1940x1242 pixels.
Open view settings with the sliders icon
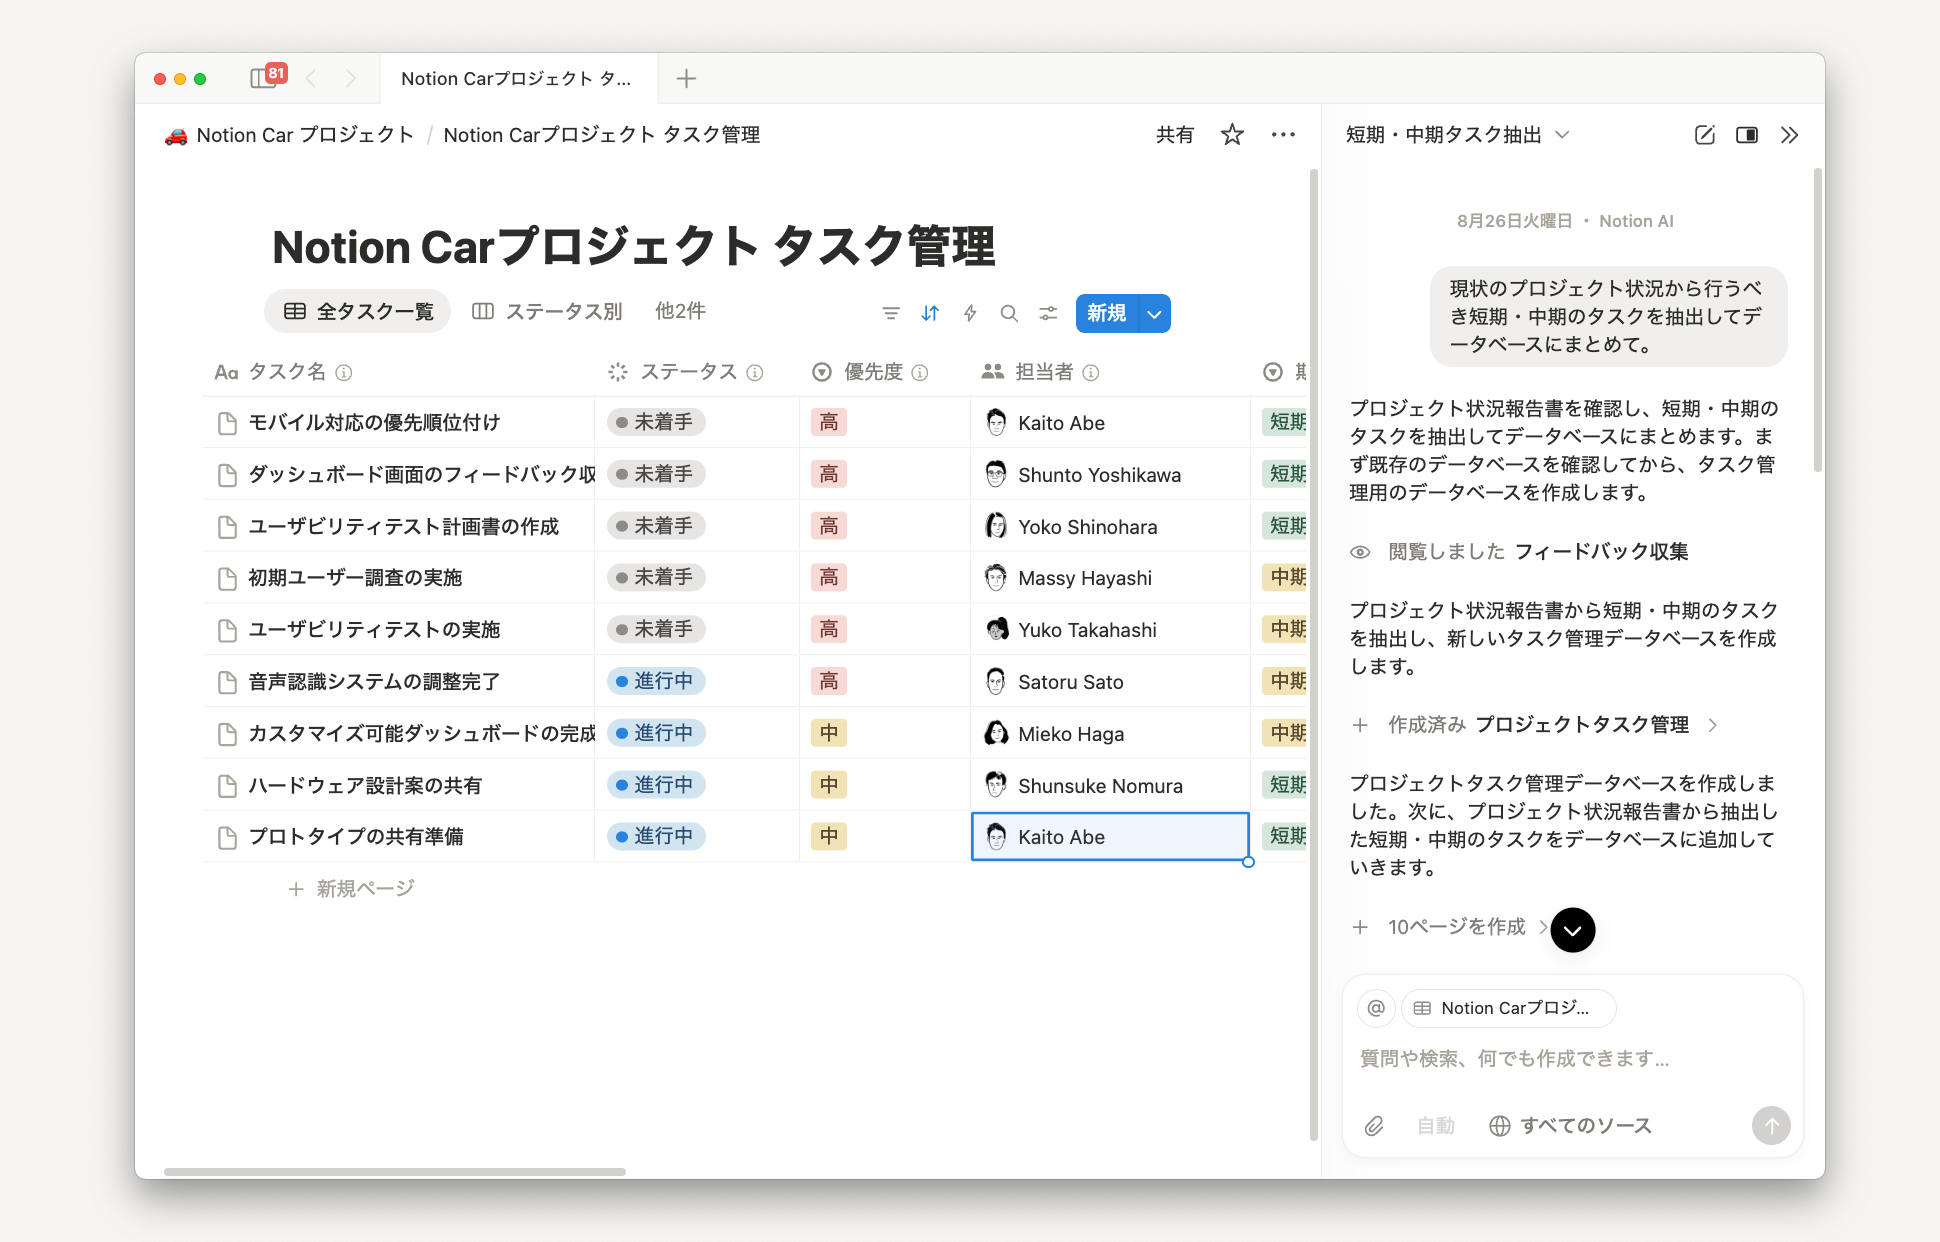pyautogui.click(x=1047, y=312)
